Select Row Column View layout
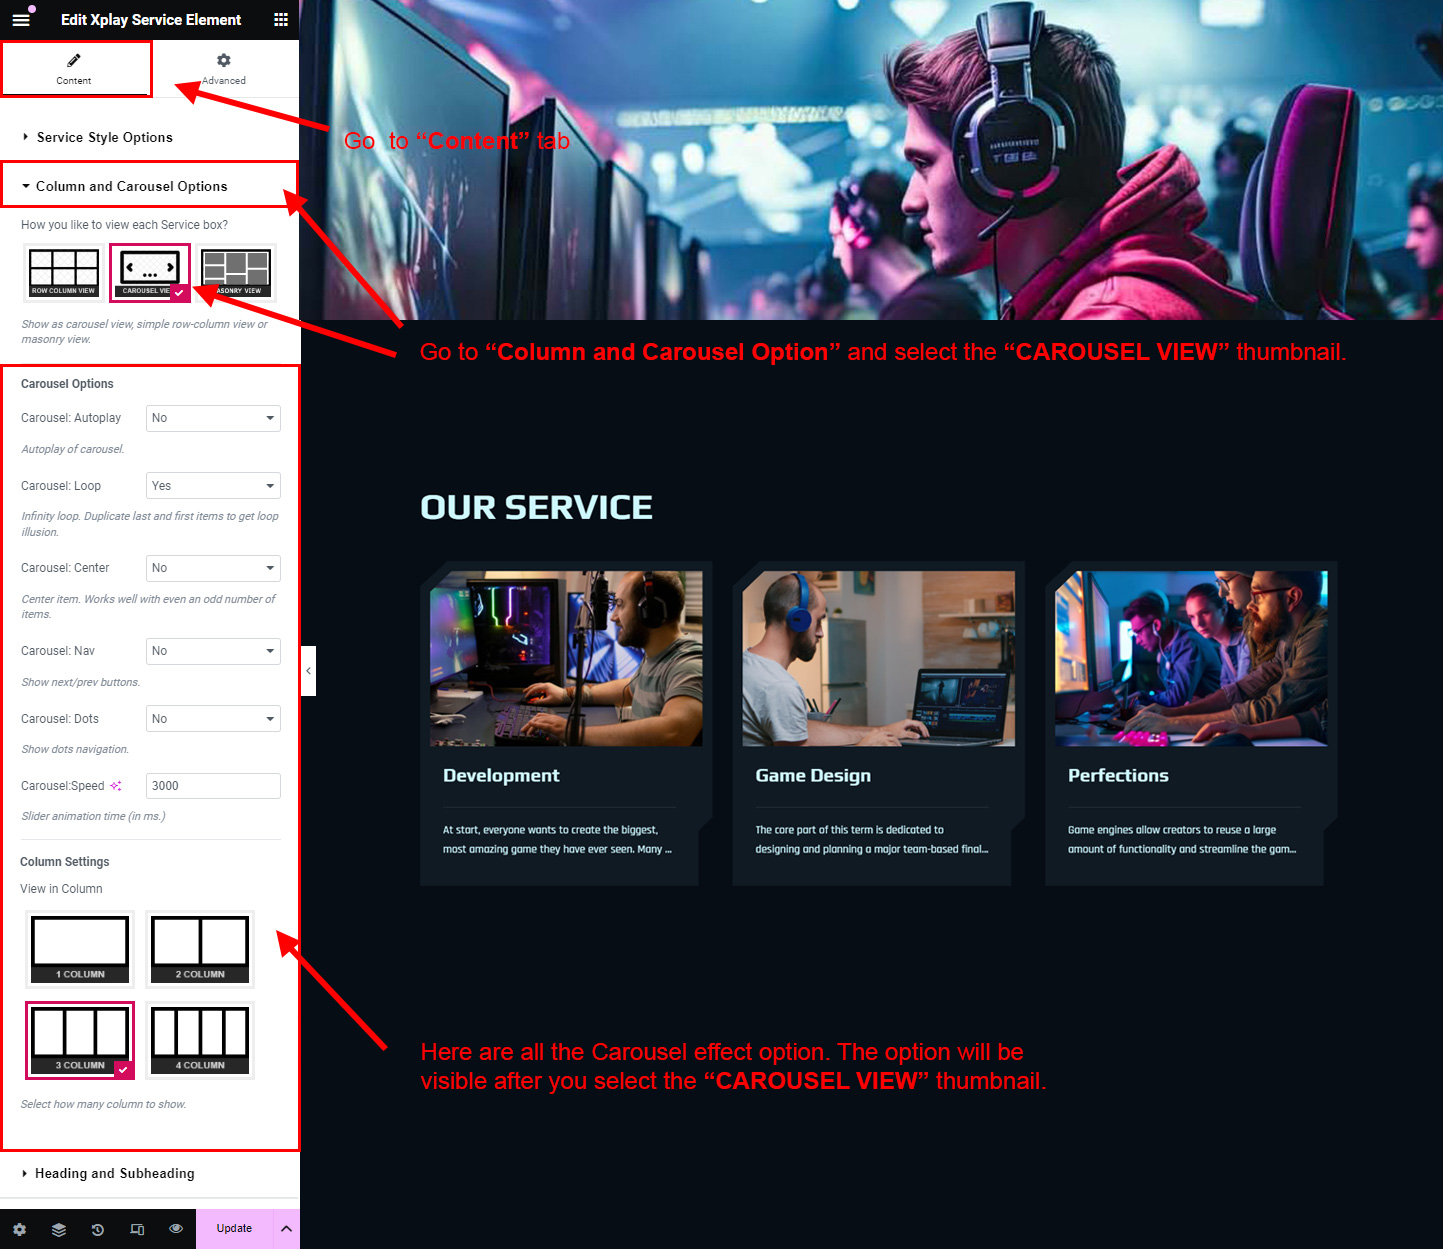Viewport: 1443px width, 1249px height. point(63,272)
